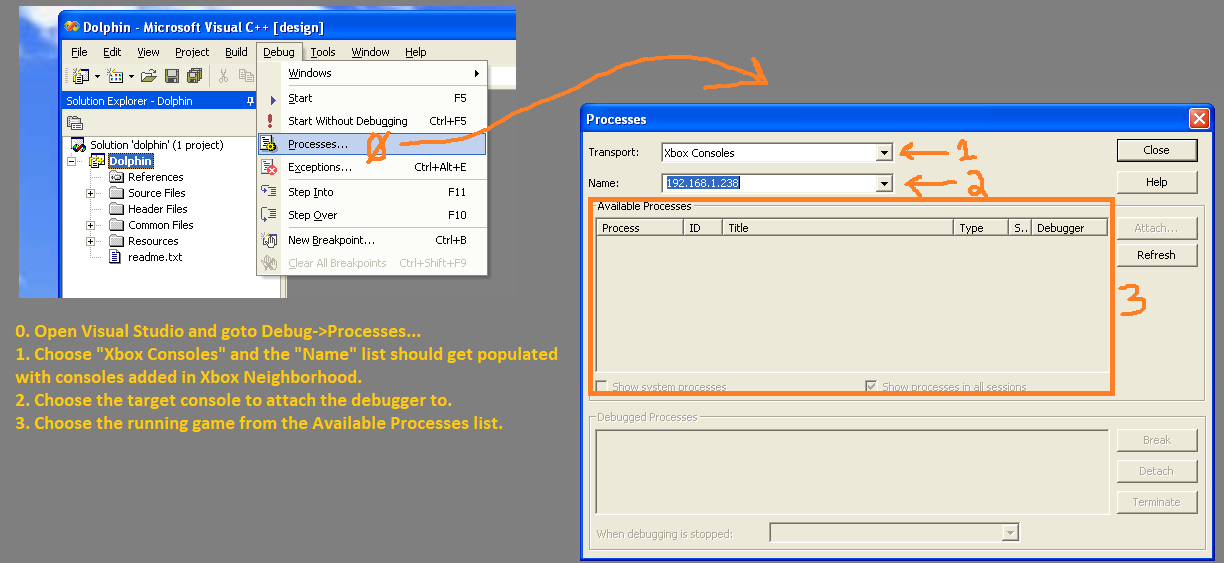Image resolution: width=1224 pixels, height=563 pixels.
Task: Click the Save All toolbar icon
Action: click(x=194, y=76)
